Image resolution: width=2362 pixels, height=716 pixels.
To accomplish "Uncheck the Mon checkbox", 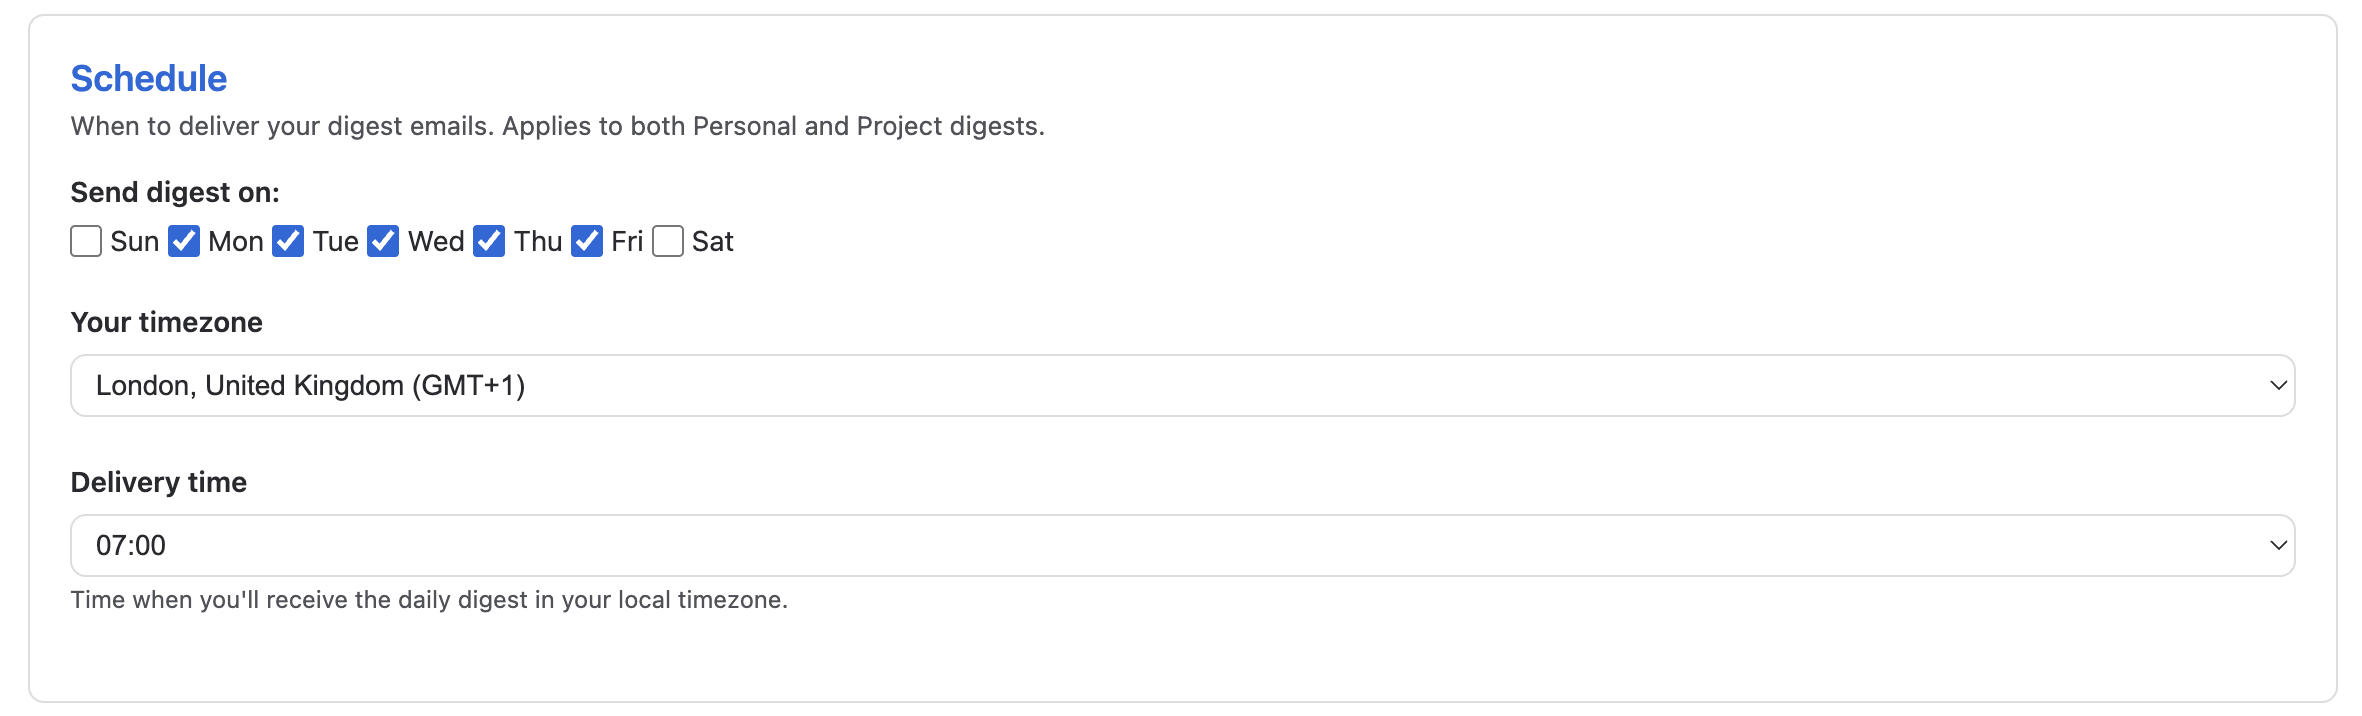I will pyautogui.click(x=184, y=241).
